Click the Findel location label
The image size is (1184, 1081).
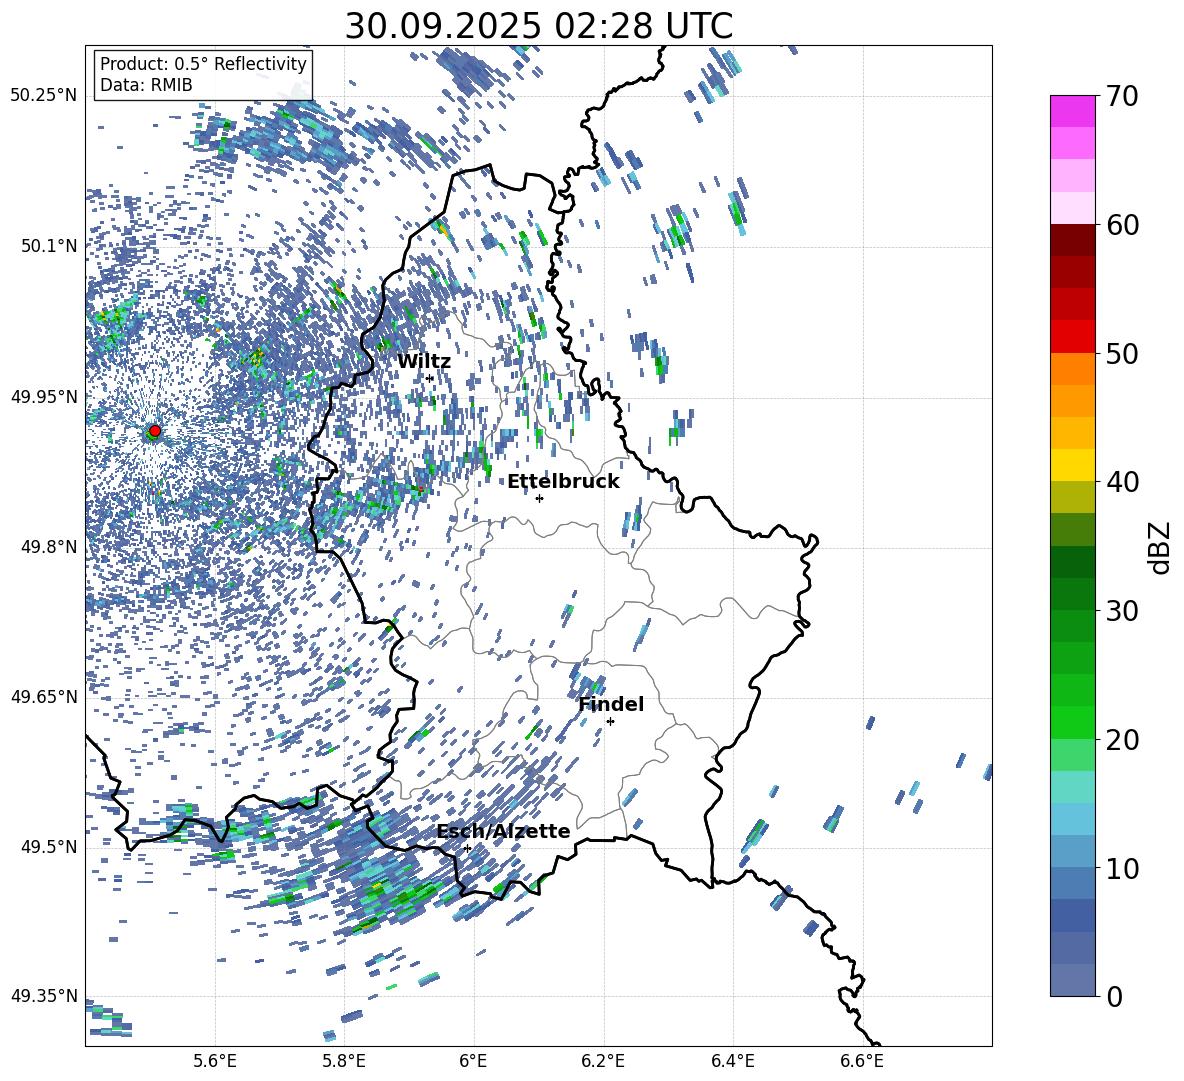click(x=611, y=704)
